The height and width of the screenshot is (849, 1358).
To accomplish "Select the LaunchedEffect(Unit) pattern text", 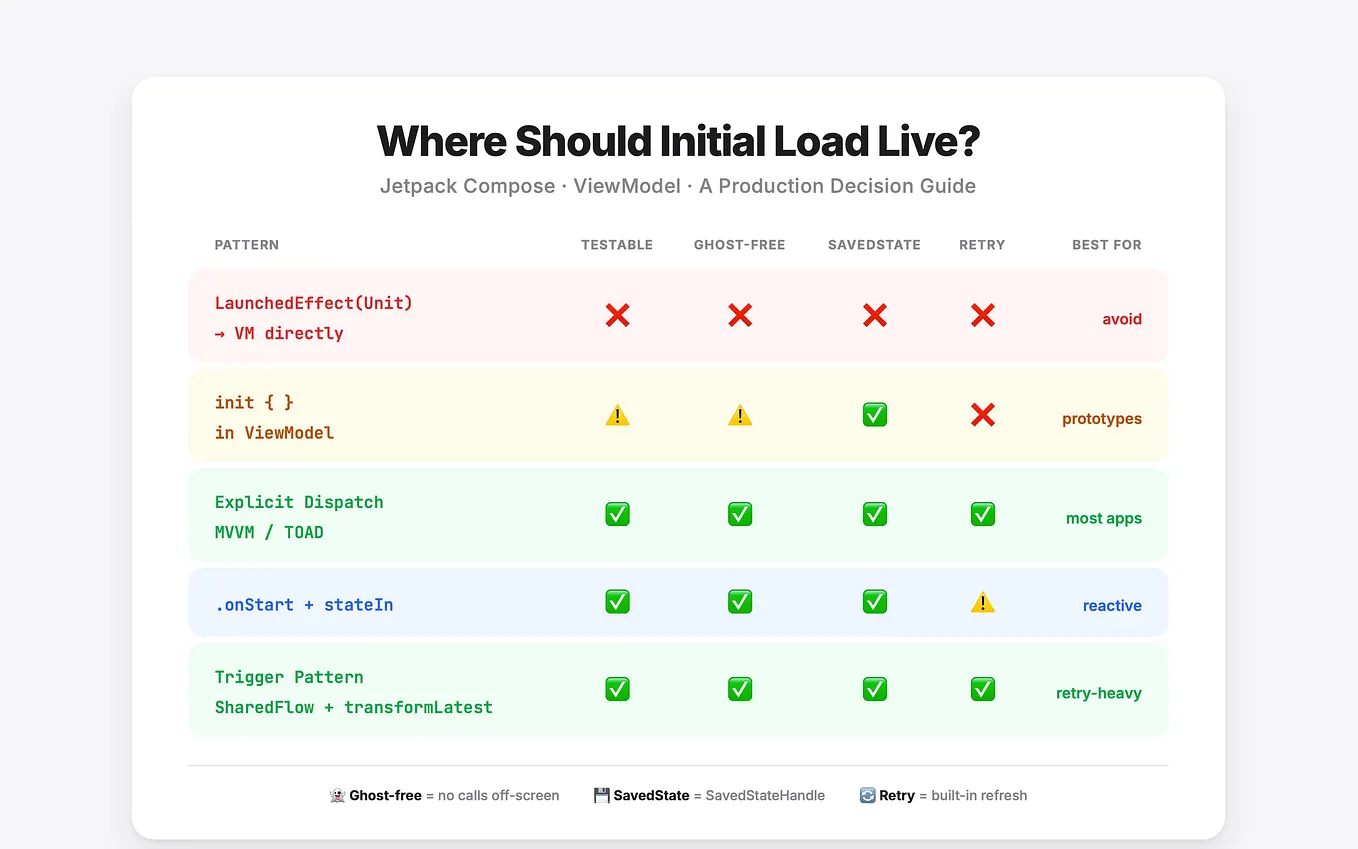I will (x=314, y=302).
